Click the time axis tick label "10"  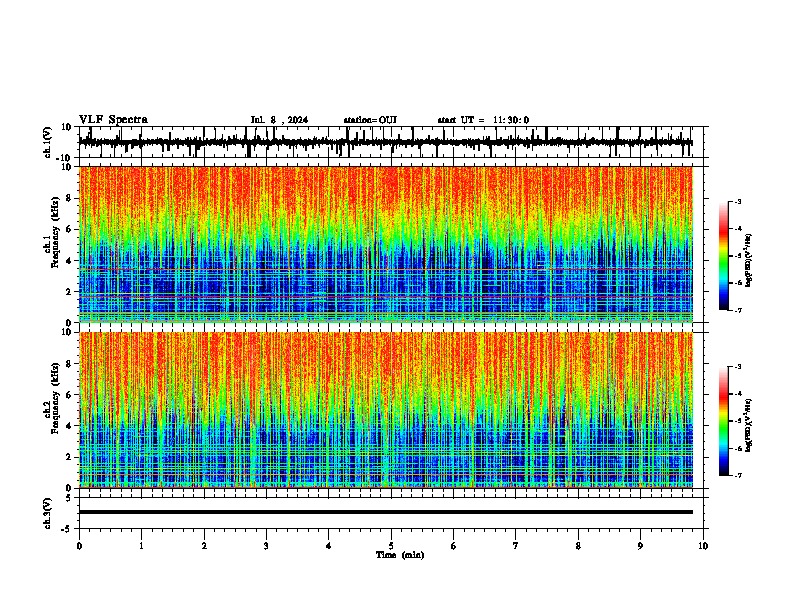703,546
